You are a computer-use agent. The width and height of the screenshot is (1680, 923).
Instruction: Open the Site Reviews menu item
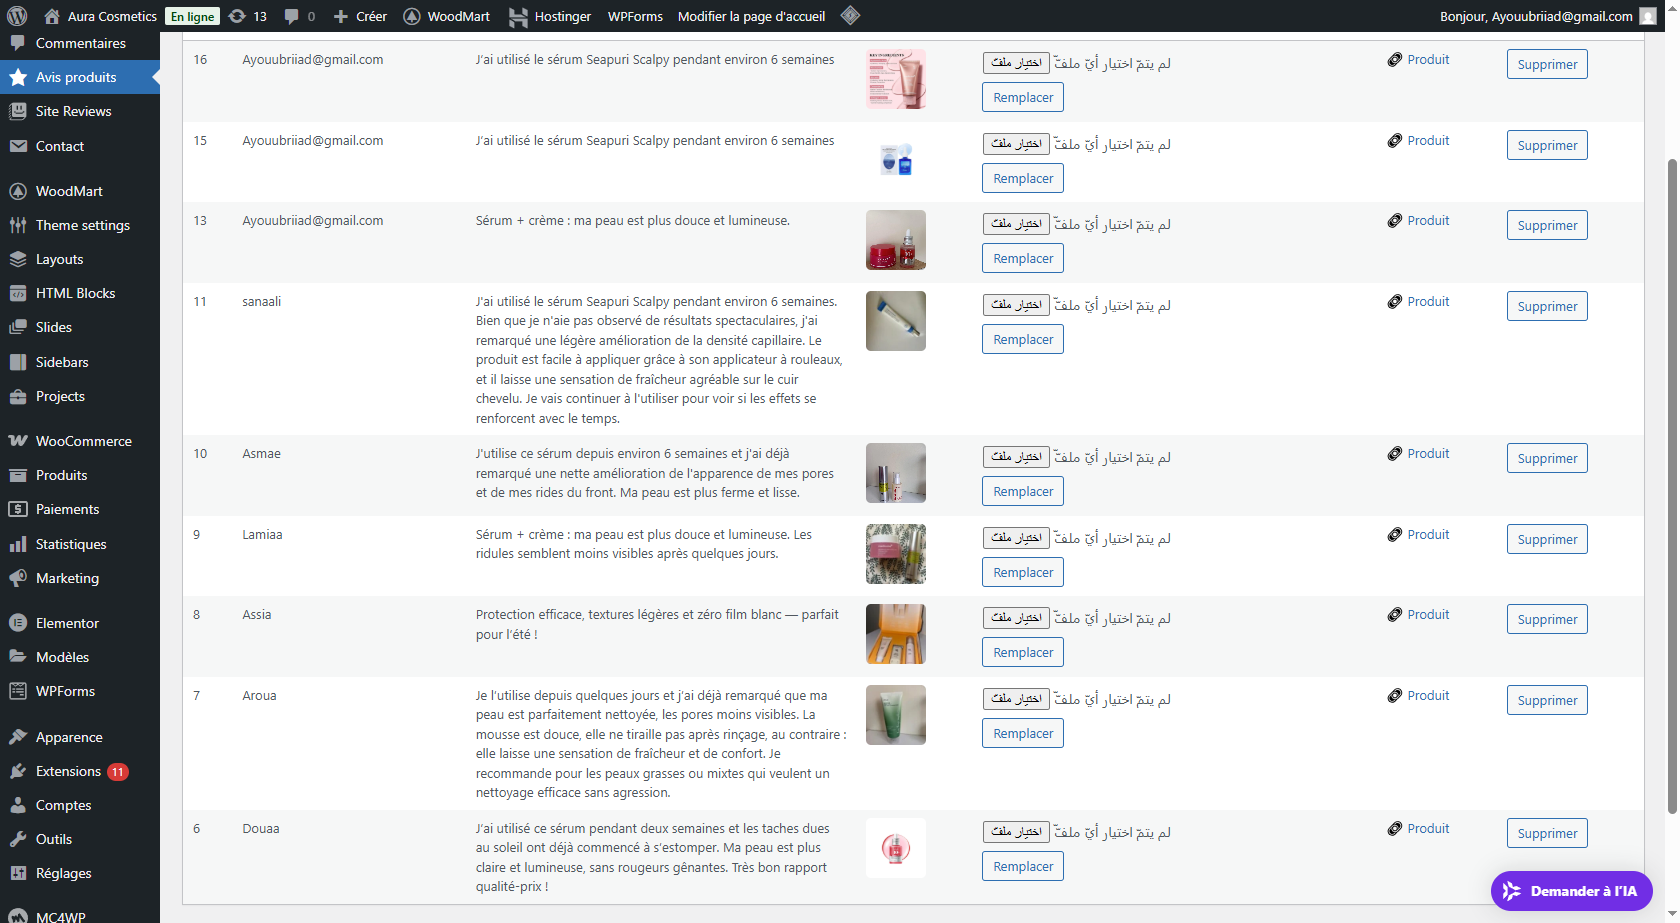click(x=73, y=111)
